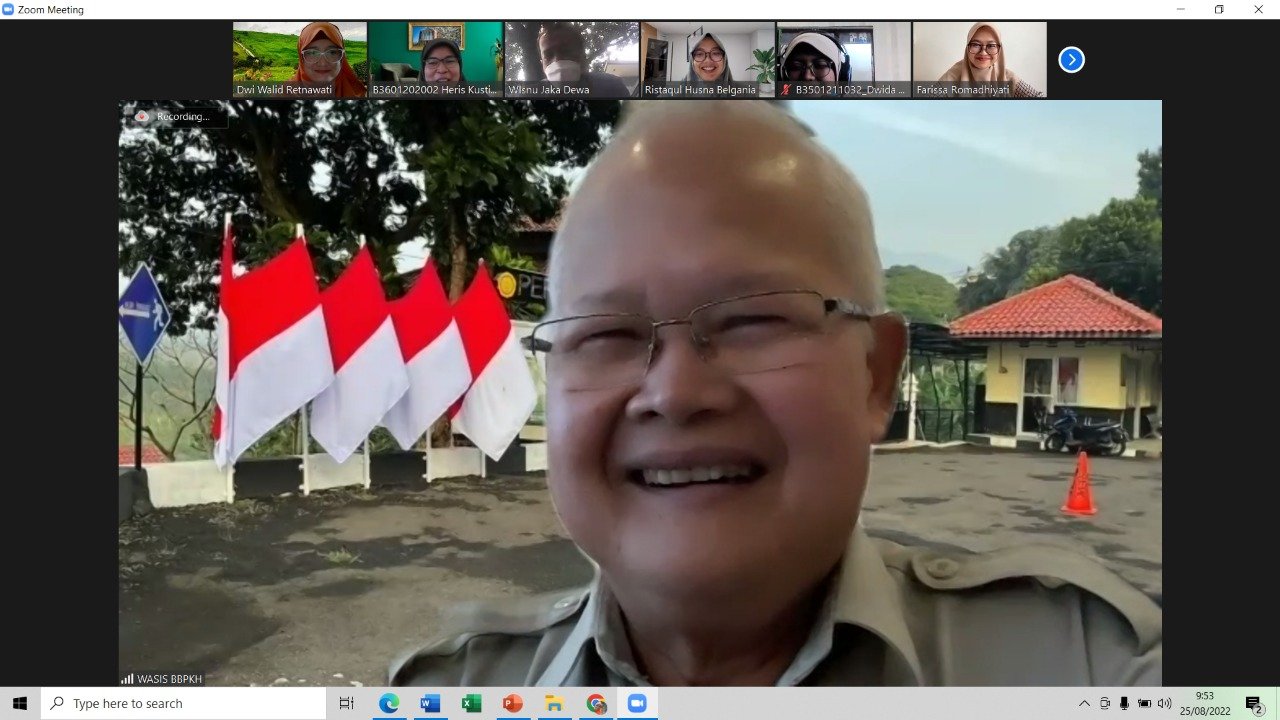Image resolution: width=1280 pixels, height=720 pixels.
Task: Select Farissa Romadhiyati's video thumbnail
Action: point(979,60)
